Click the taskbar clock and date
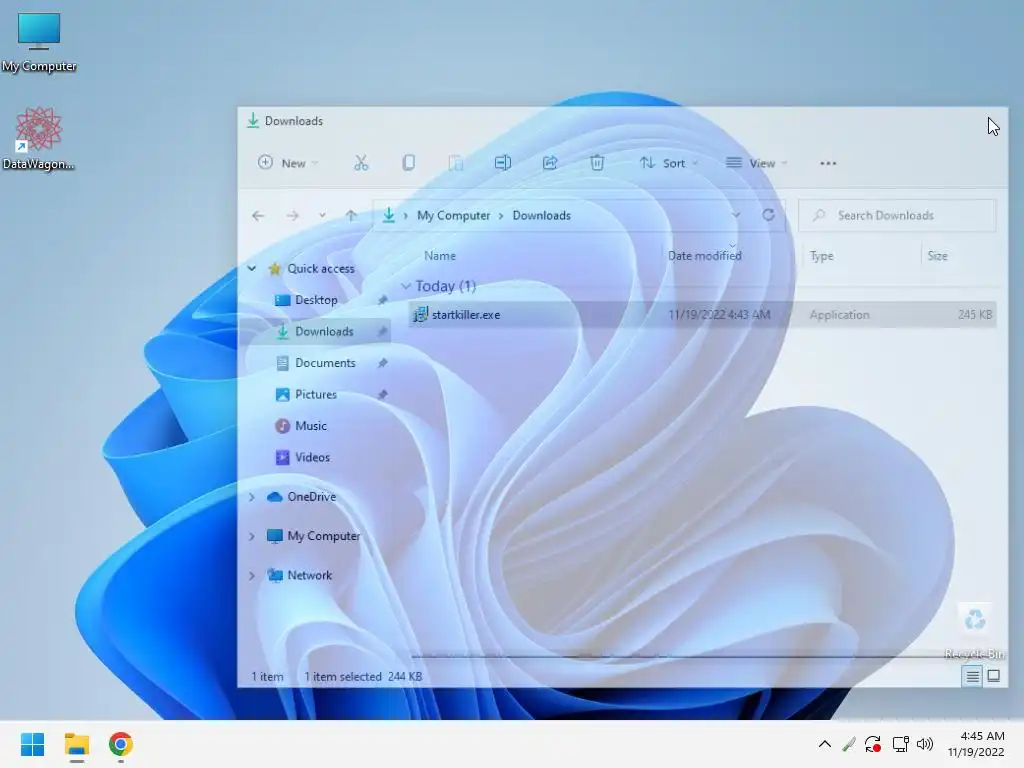The image size is (1024, 768). click(976, 744)
